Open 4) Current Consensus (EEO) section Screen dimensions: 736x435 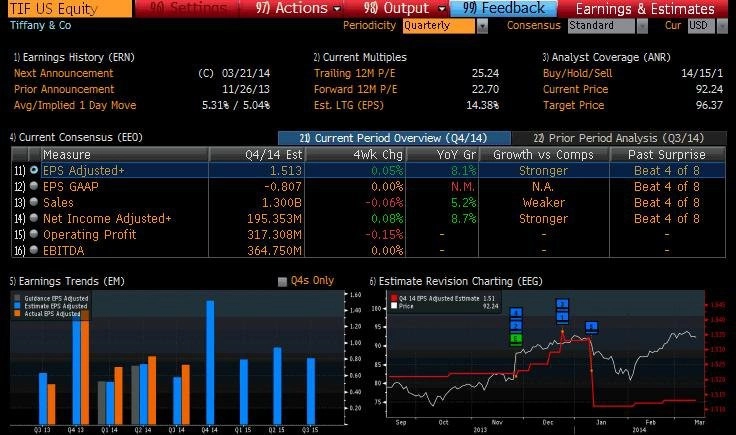tap(76, 137)
